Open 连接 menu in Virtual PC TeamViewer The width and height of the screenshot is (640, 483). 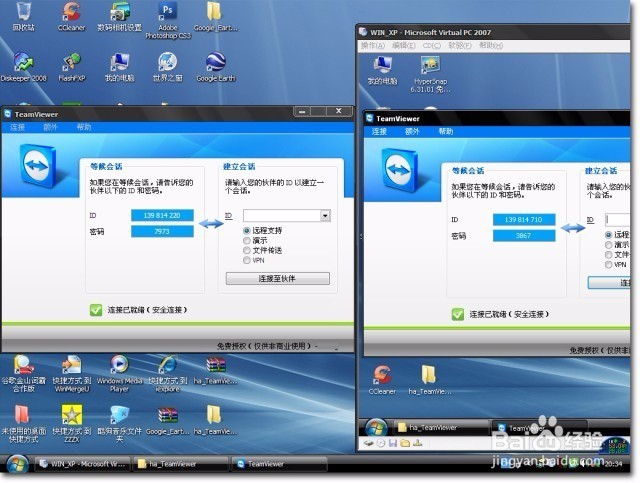pyautogui.click(x=379, y=131)
